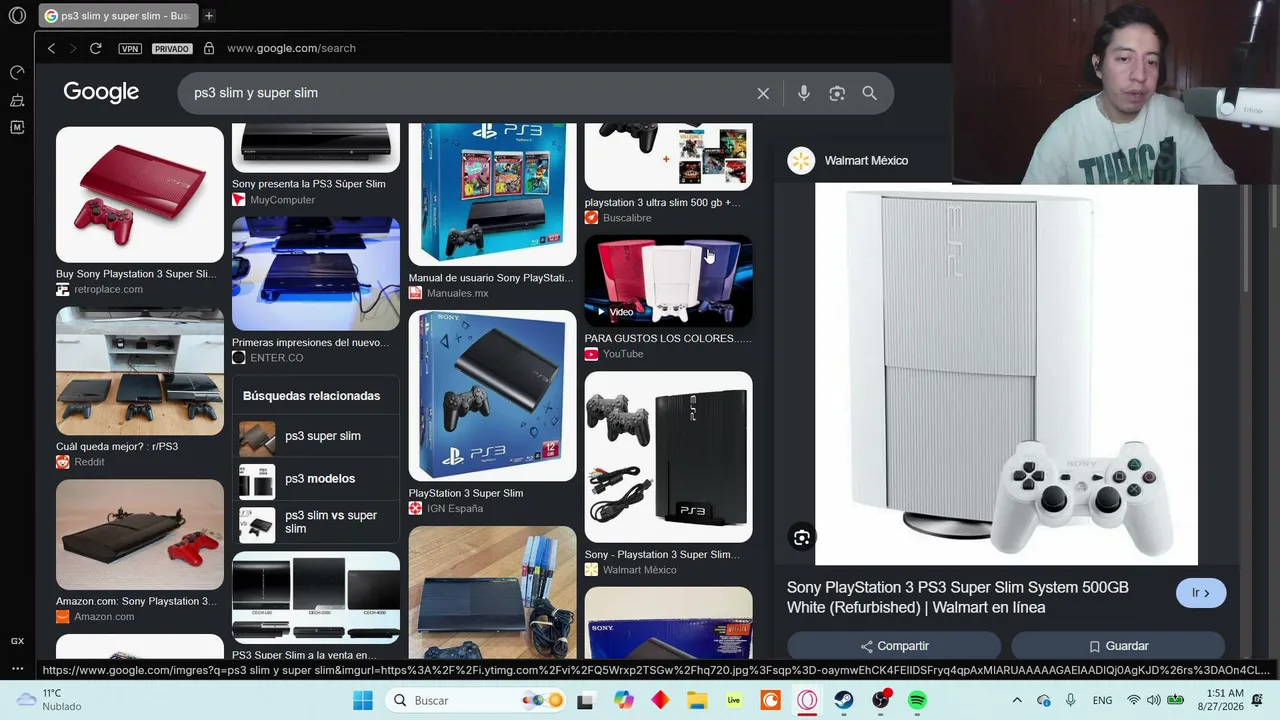Launch Steam from the taskbar

844,700
